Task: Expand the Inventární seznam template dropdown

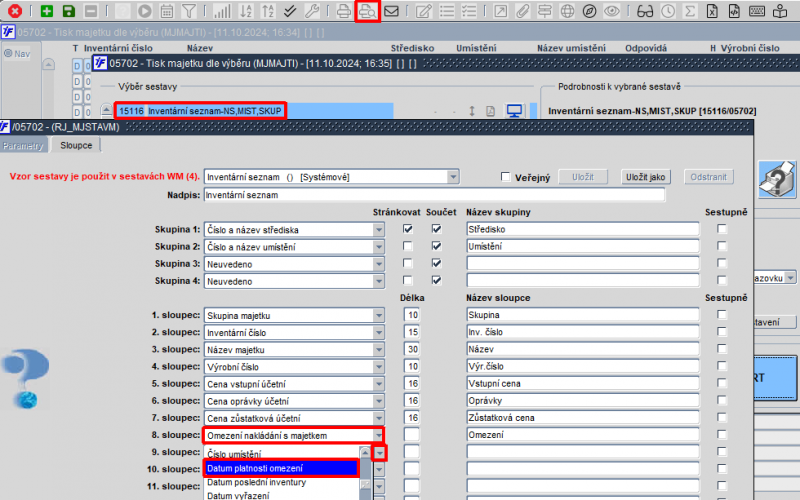Action: pyautogui.click(x=453, y=177)
